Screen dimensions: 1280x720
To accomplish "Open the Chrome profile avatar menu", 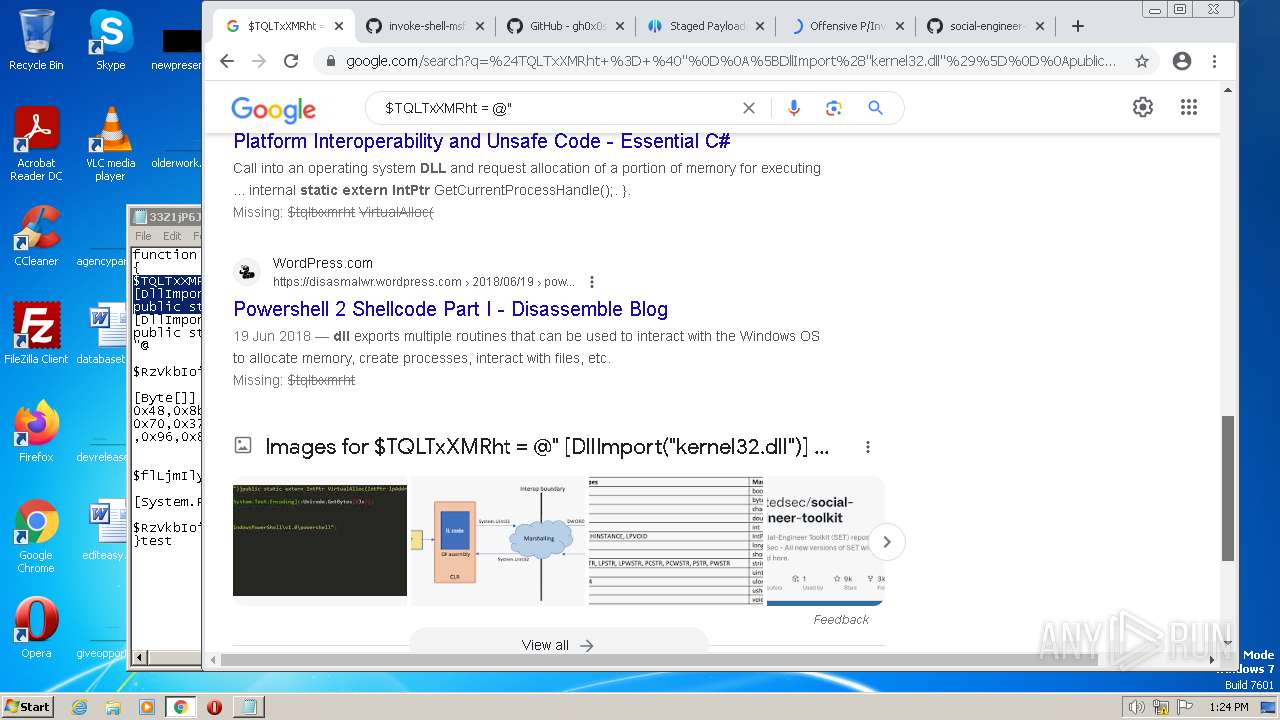I will click(1182, 61).
